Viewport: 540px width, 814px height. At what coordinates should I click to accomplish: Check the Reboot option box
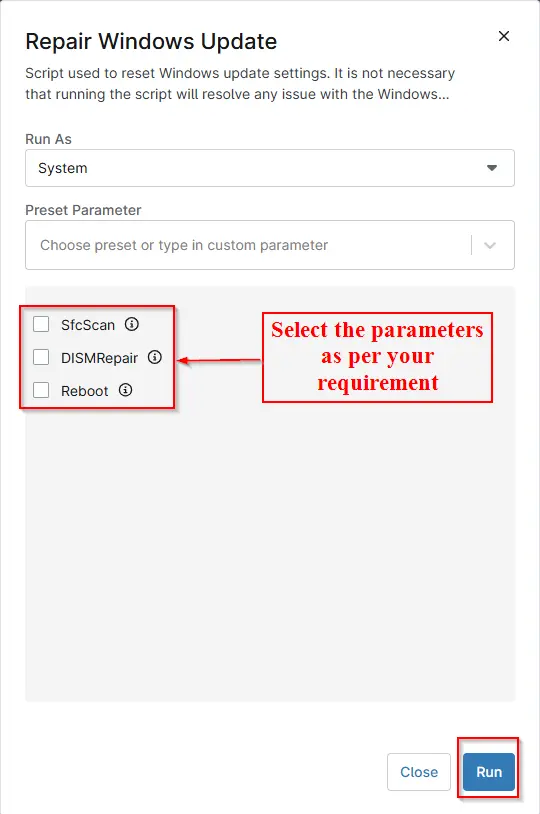(41, 390)
